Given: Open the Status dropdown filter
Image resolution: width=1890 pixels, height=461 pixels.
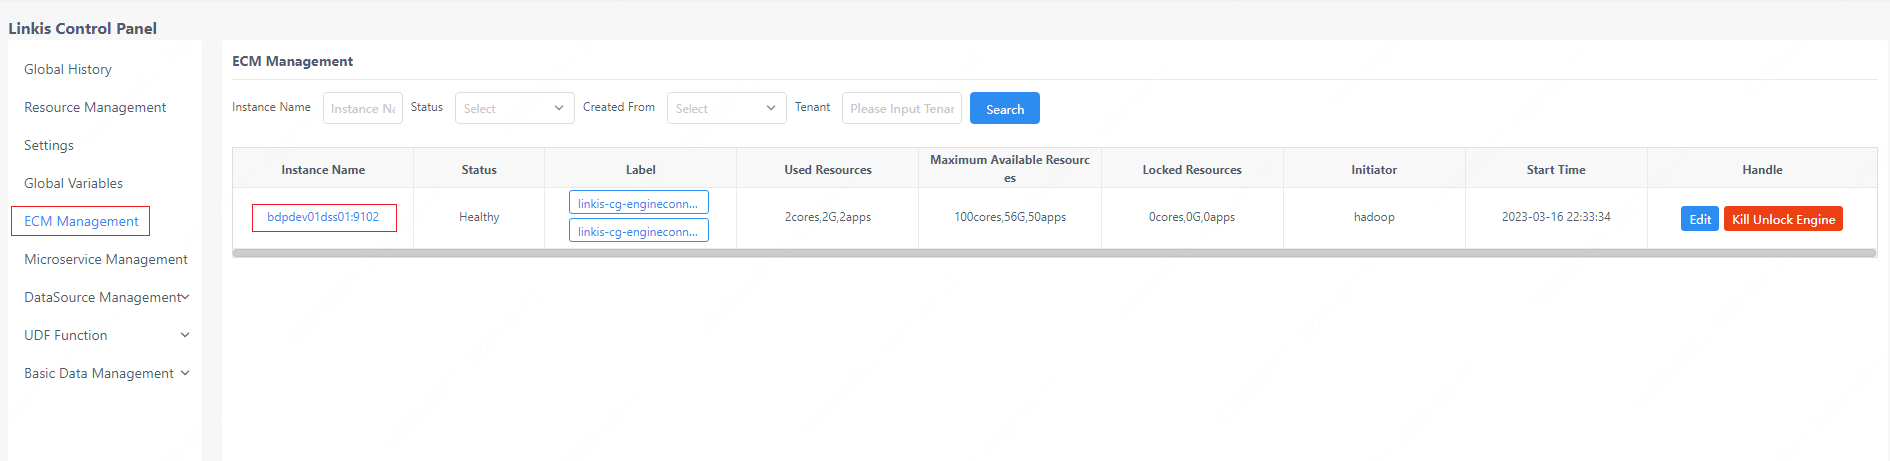Looking at the screenshot, I should (514, 108).
